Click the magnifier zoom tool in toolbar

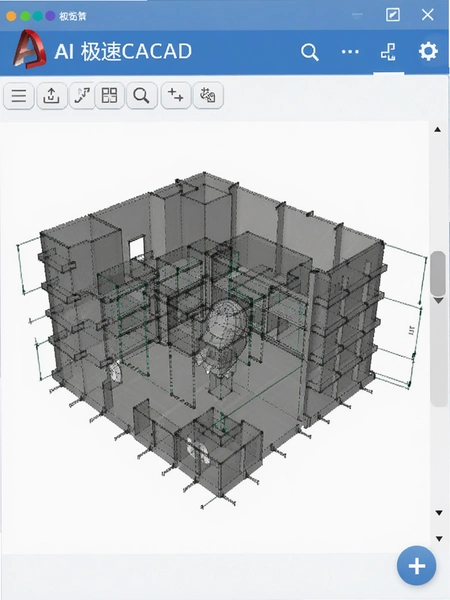point(142,96)
